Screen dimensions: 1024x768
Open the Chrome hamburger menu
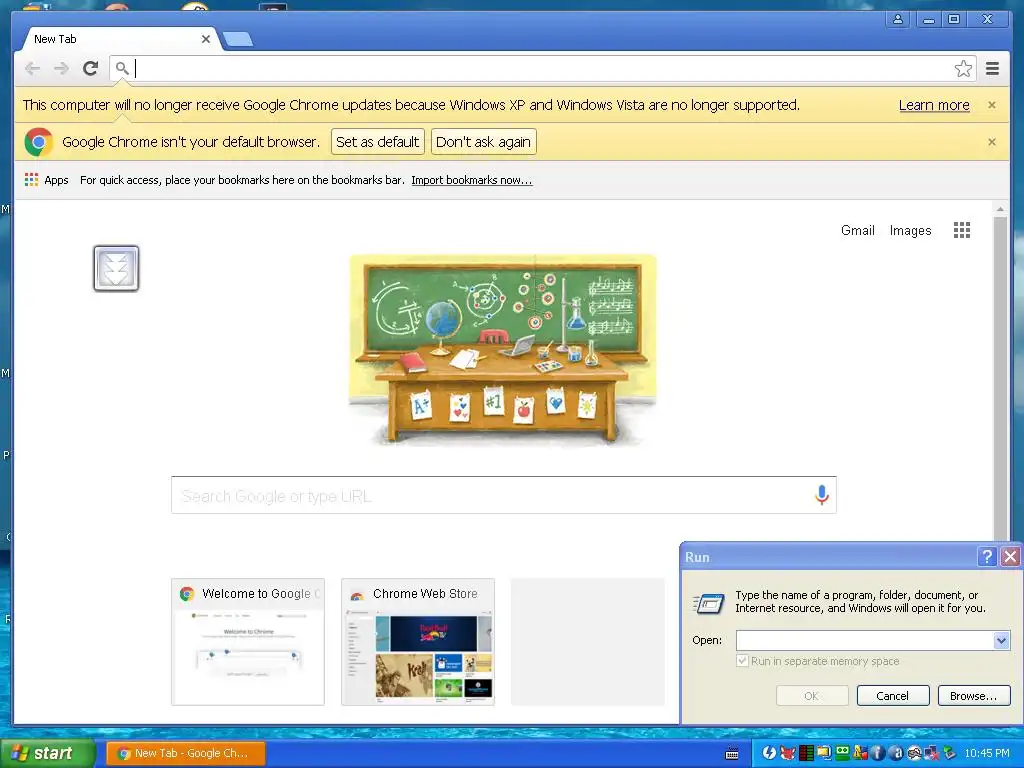[x=992, y=68]
